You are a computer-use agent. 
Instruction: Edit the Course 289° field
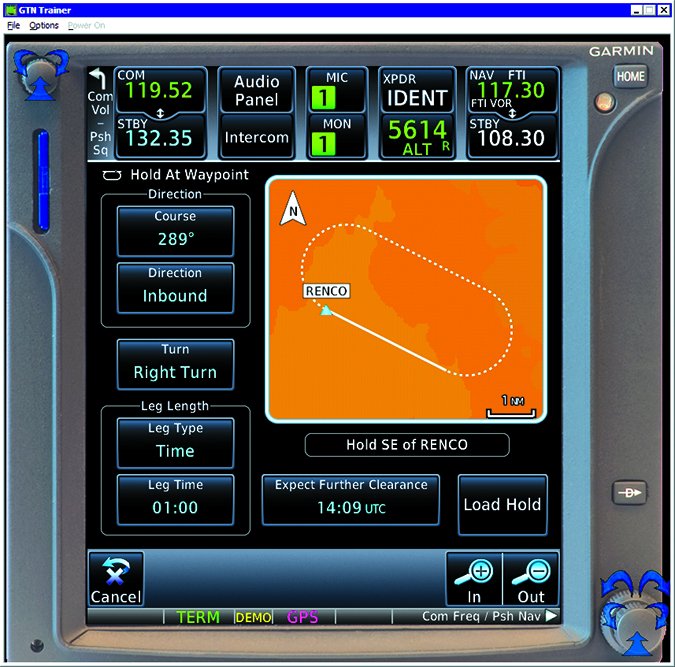click(x=175, y=230)
